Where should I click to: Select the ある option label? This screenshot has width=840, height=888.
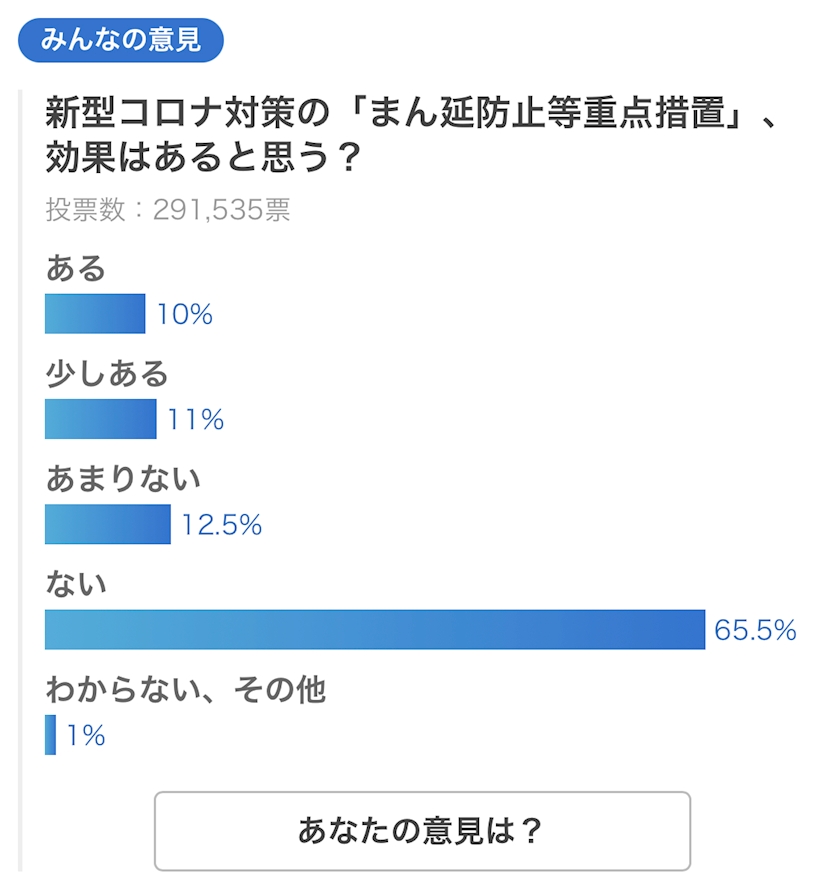[x=76, y=268]
